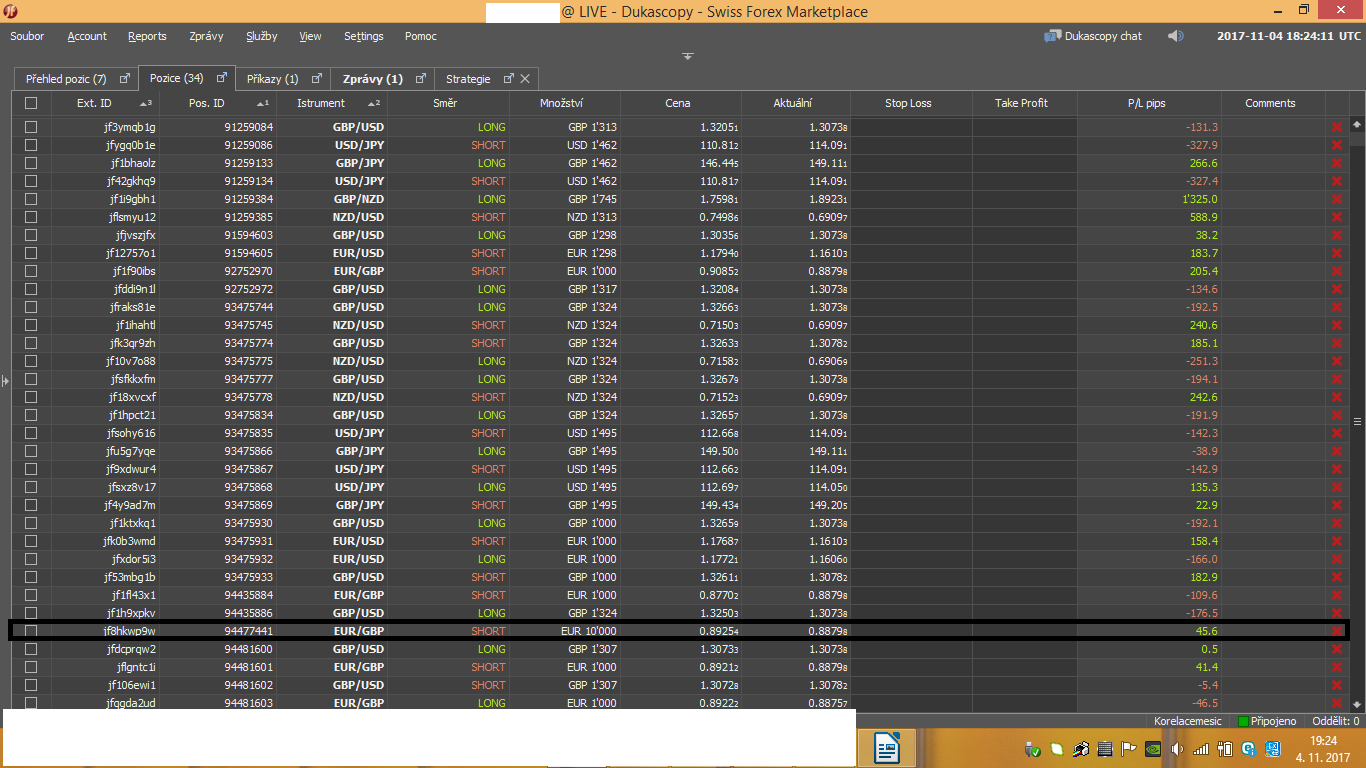Close the Strategie tab
Screen dimensions: 1366x768
click(525, 78)
